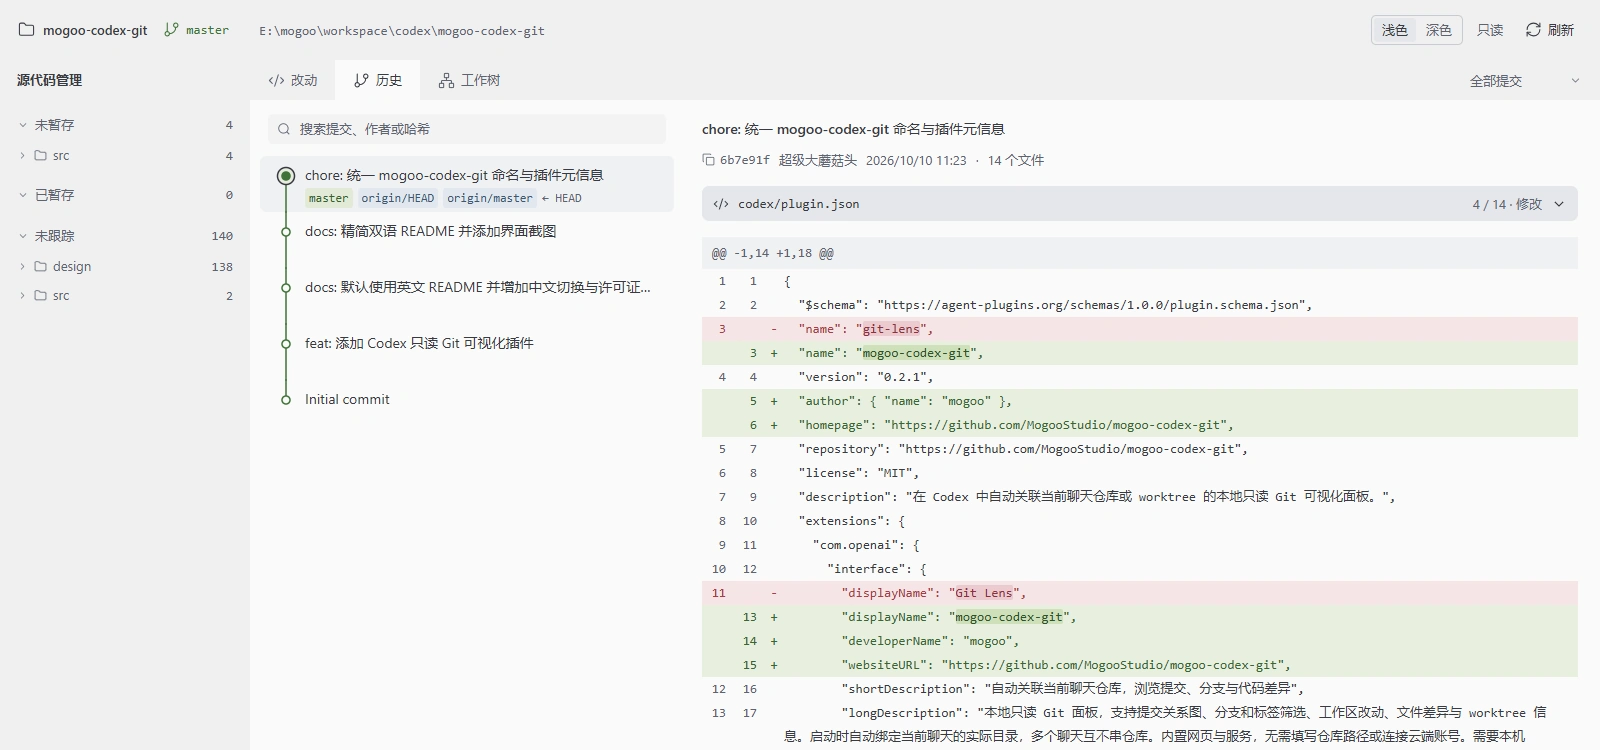Screen dimensions: 1600x750
Task: Click the 14 个文件 file count
Action: [x=1015, y=160]
